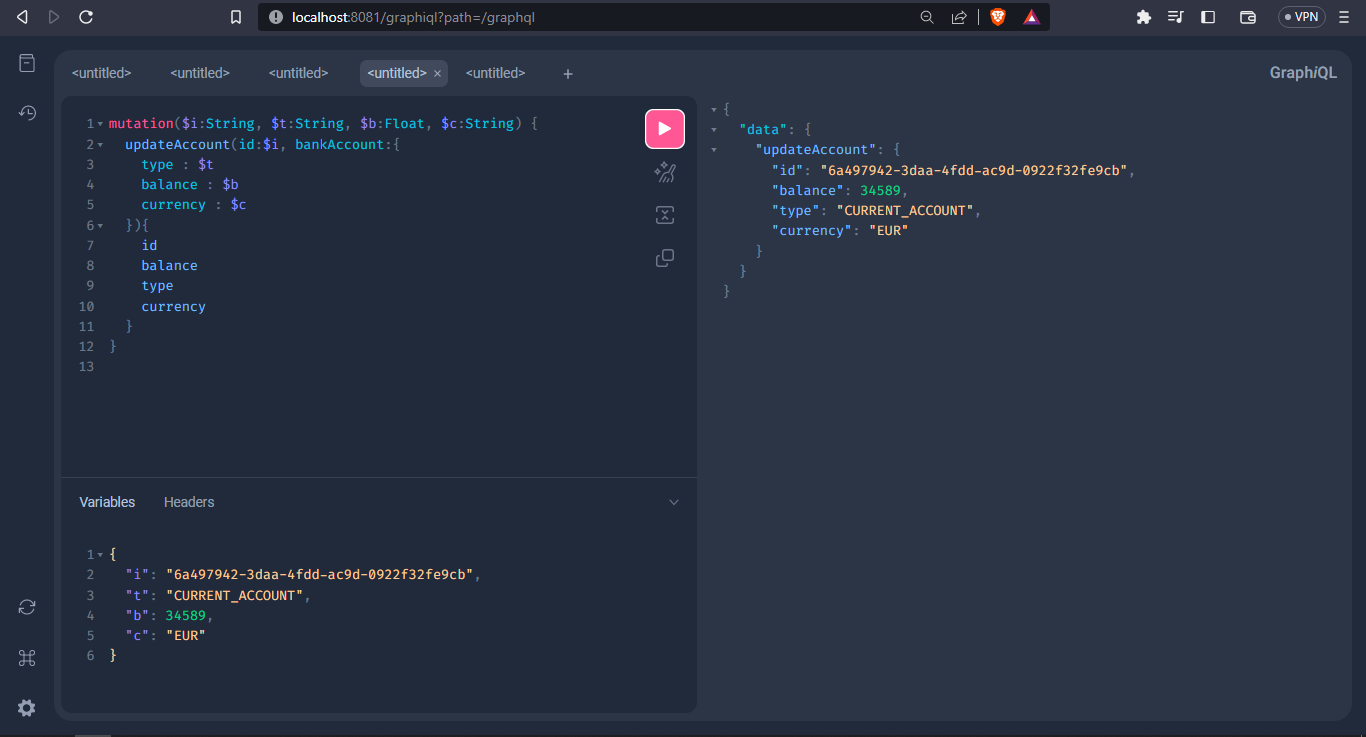Viewport: 1366px width, 737px height.
Task: Open the Documentation Explorer
Action: click(x=26, y=62)
